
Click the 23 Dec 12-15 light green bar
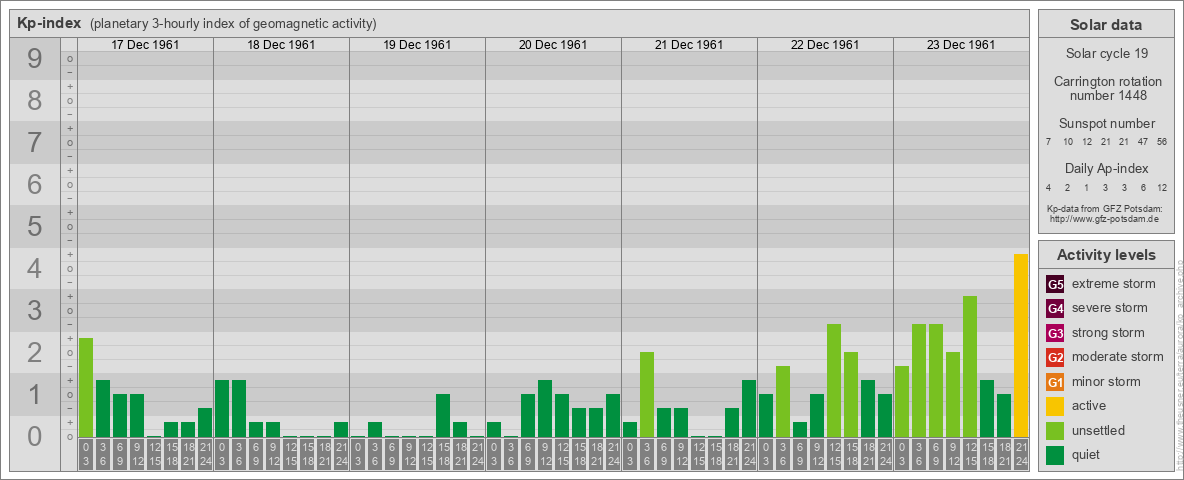(x=970, y=367)
